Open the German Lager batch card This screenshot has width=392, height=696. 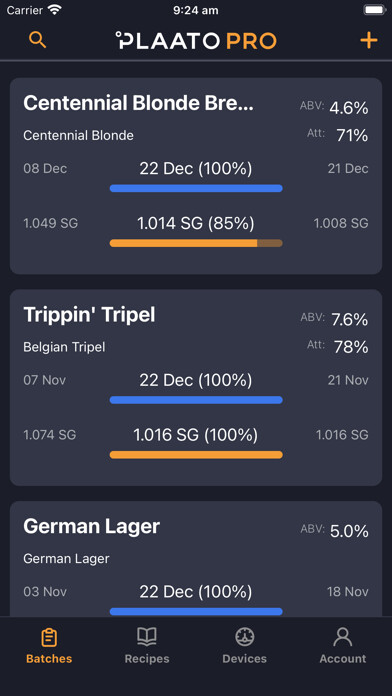(196, 559)
